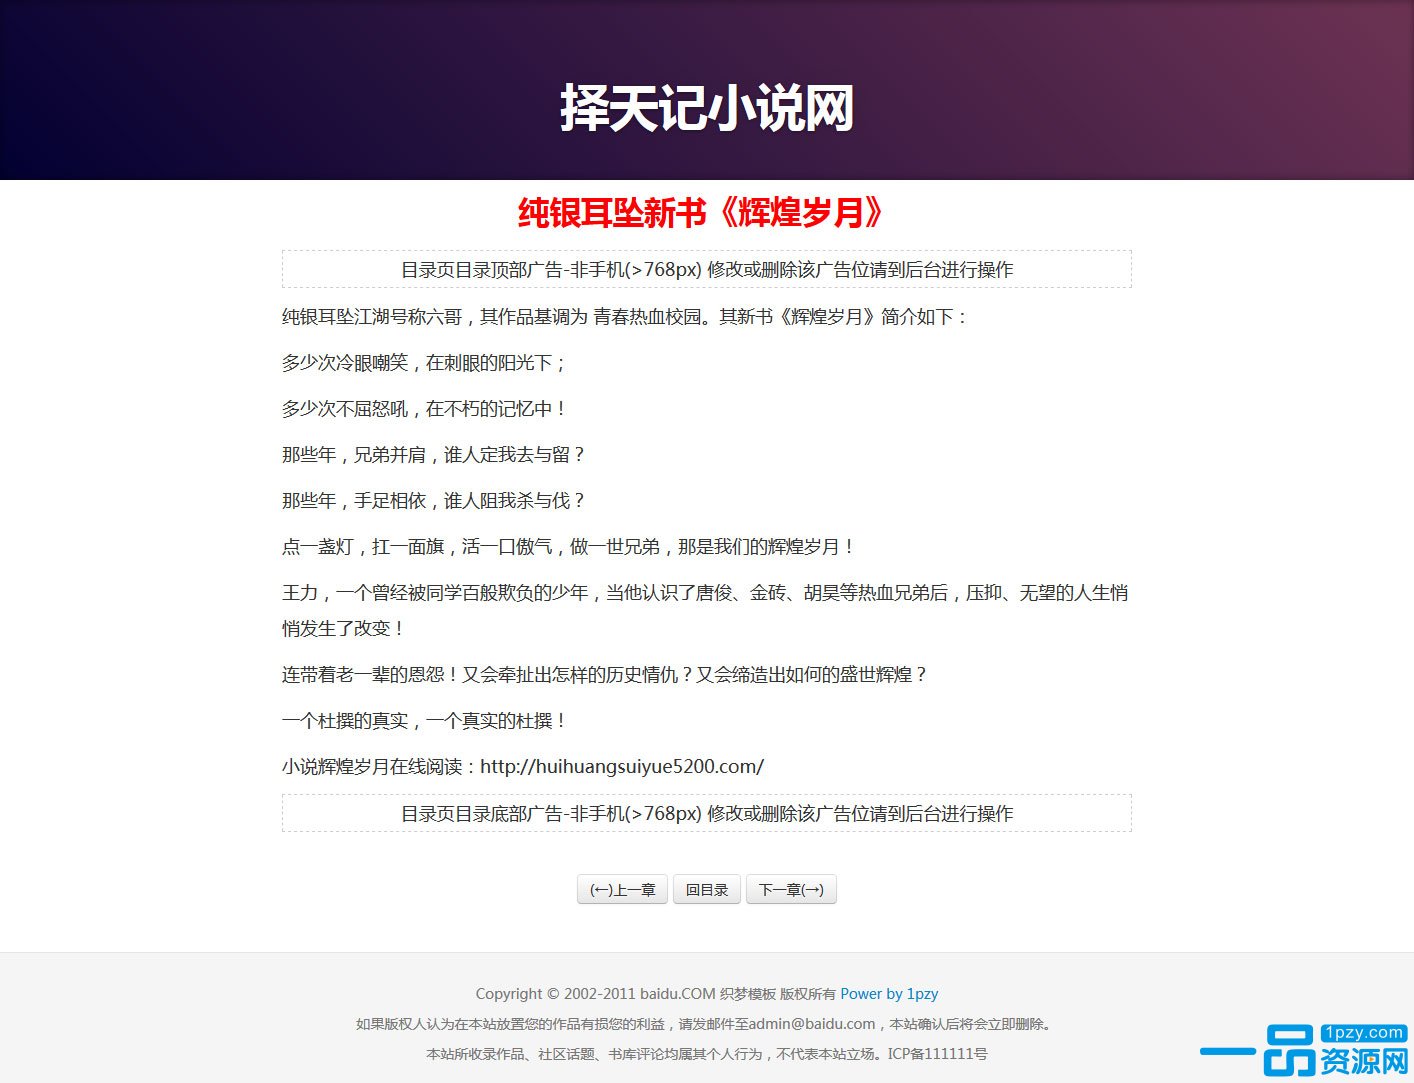The width and height of the screenshot is (1414, 1083).
Task: Click the 择天记小说网 site title
Action: coord(707,108)
